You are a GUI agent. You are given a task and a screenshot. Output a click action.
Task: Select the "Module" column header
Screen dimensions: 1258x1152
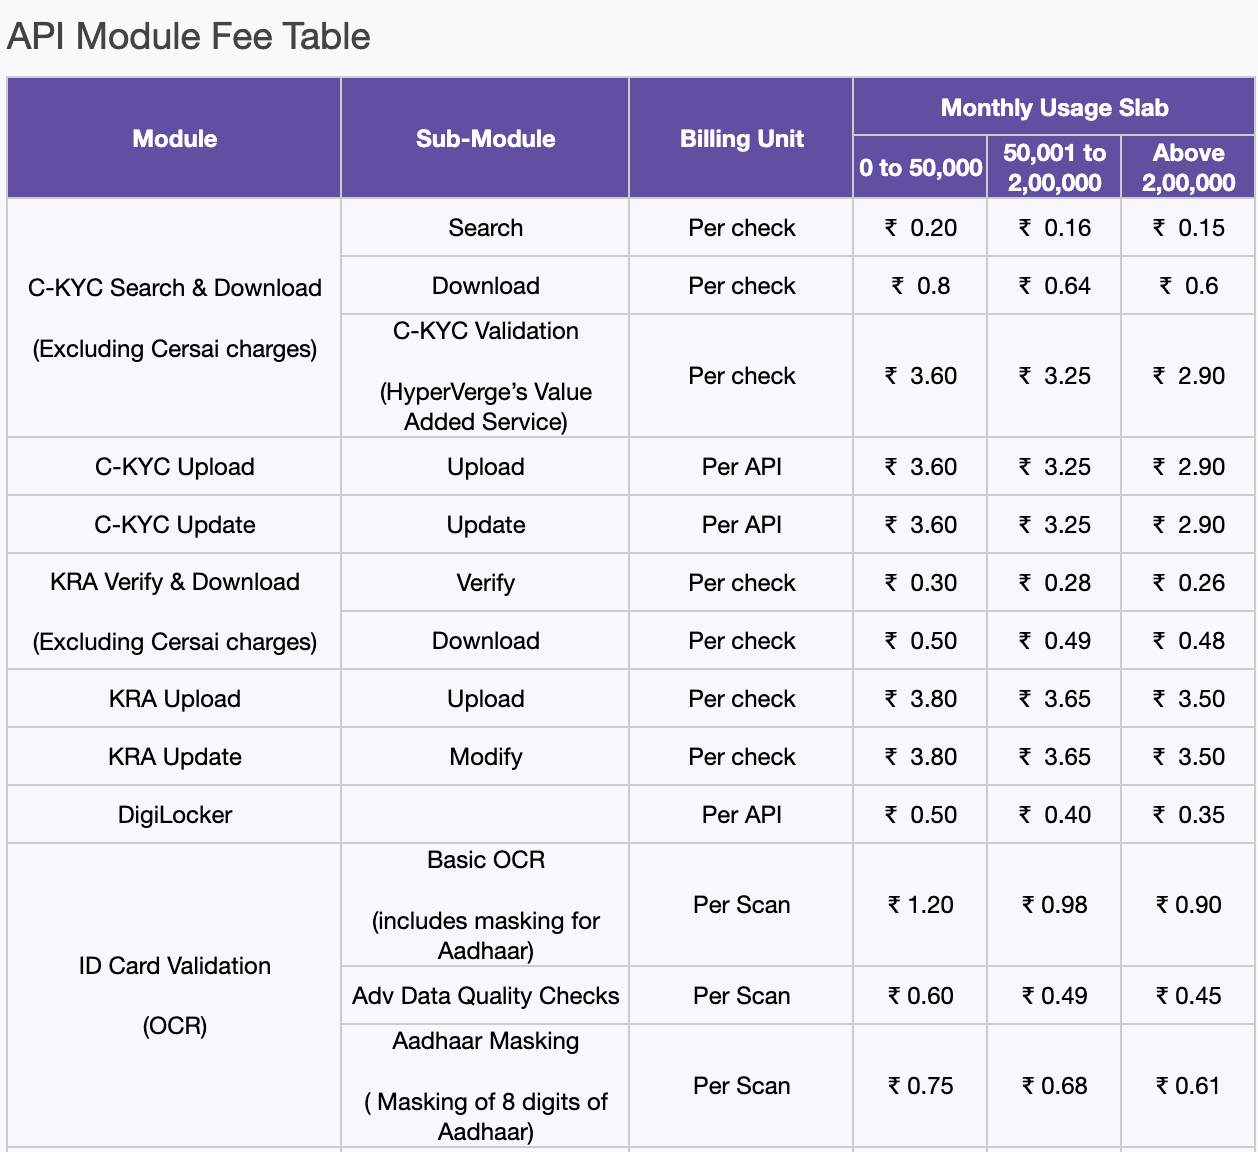[x=174, y=139]
